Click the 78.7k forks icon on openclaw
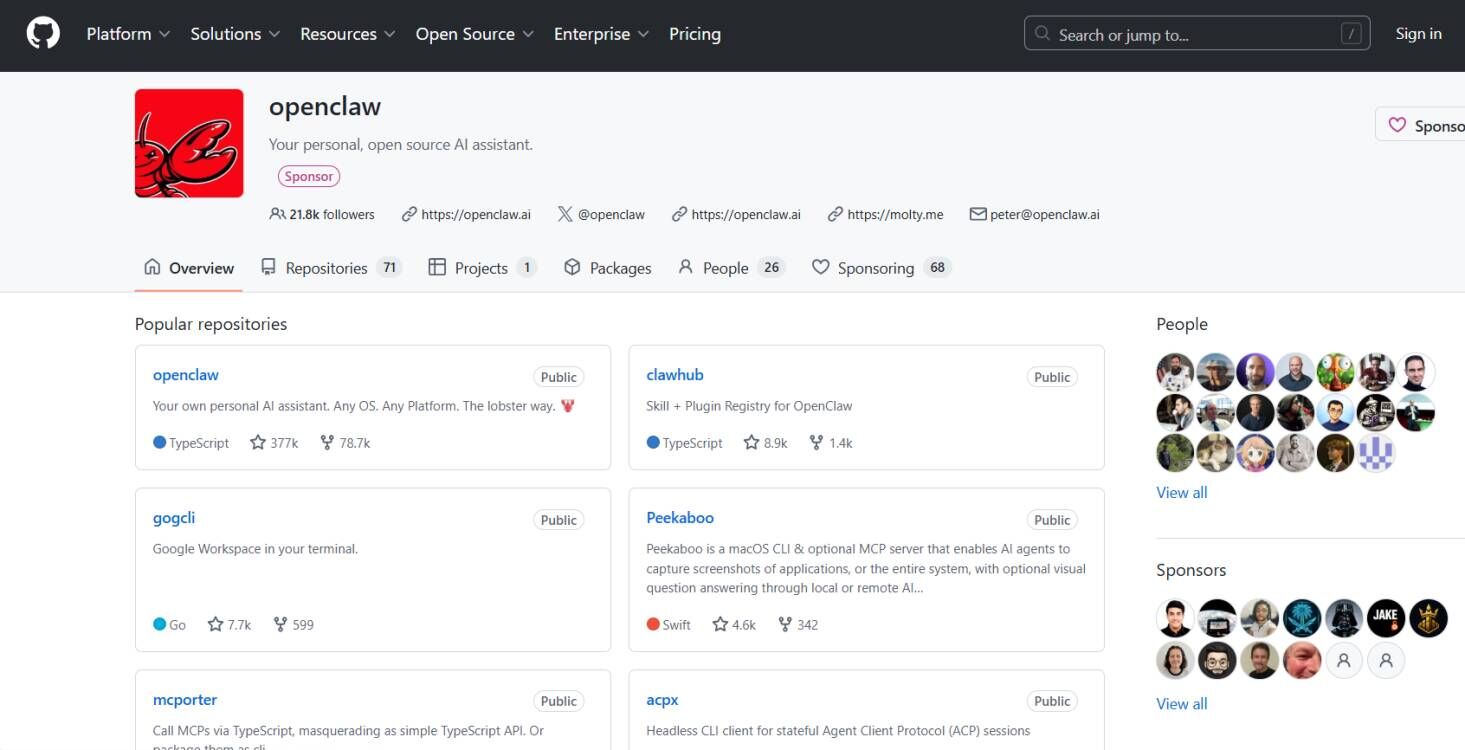The height and width of the screenshot is (750, 1465). [327, 442]
